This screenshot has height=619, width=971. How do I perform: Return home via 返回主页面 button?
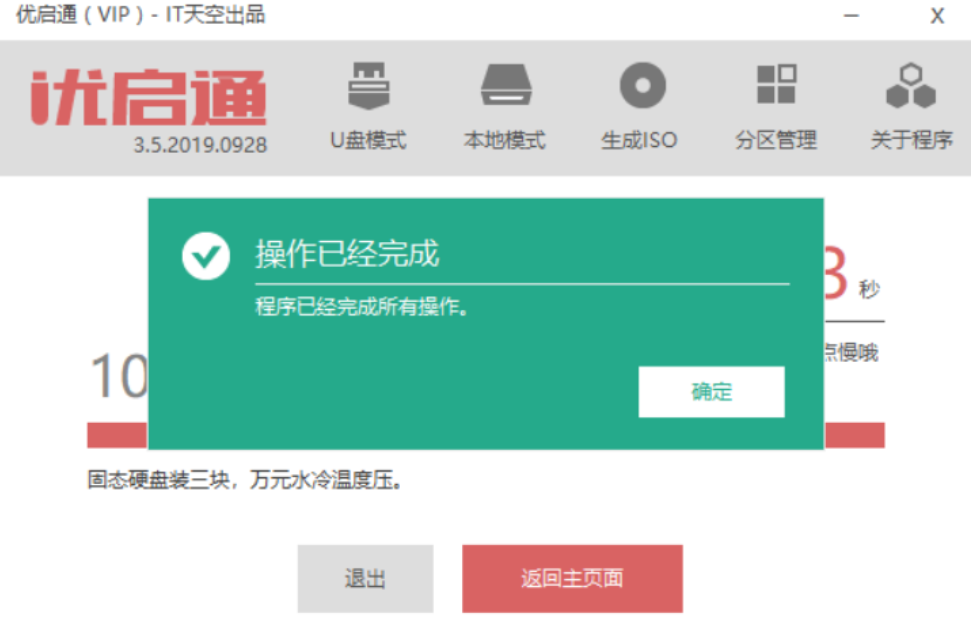coord(572,579)
